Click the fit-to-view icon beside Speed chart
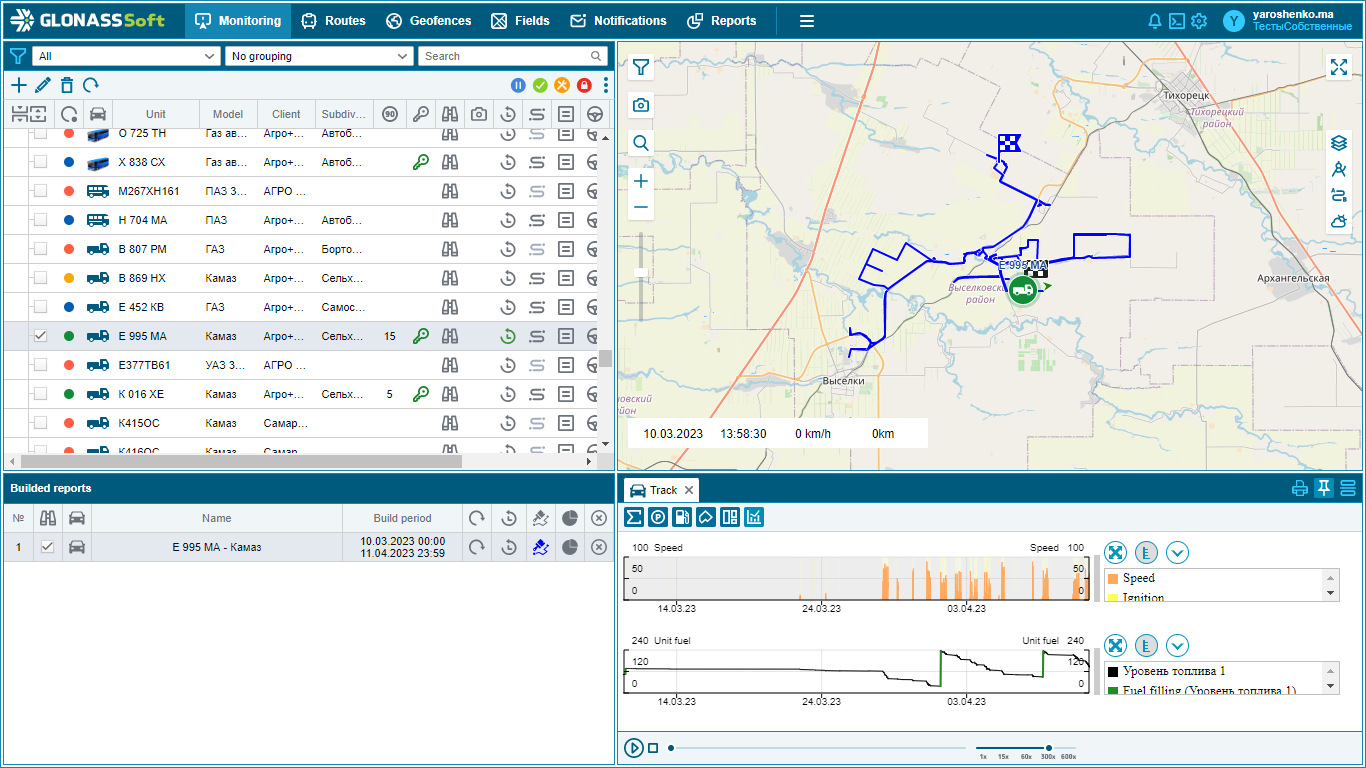The width and height of the screenshot is (1366, 768). point(1115,552)
